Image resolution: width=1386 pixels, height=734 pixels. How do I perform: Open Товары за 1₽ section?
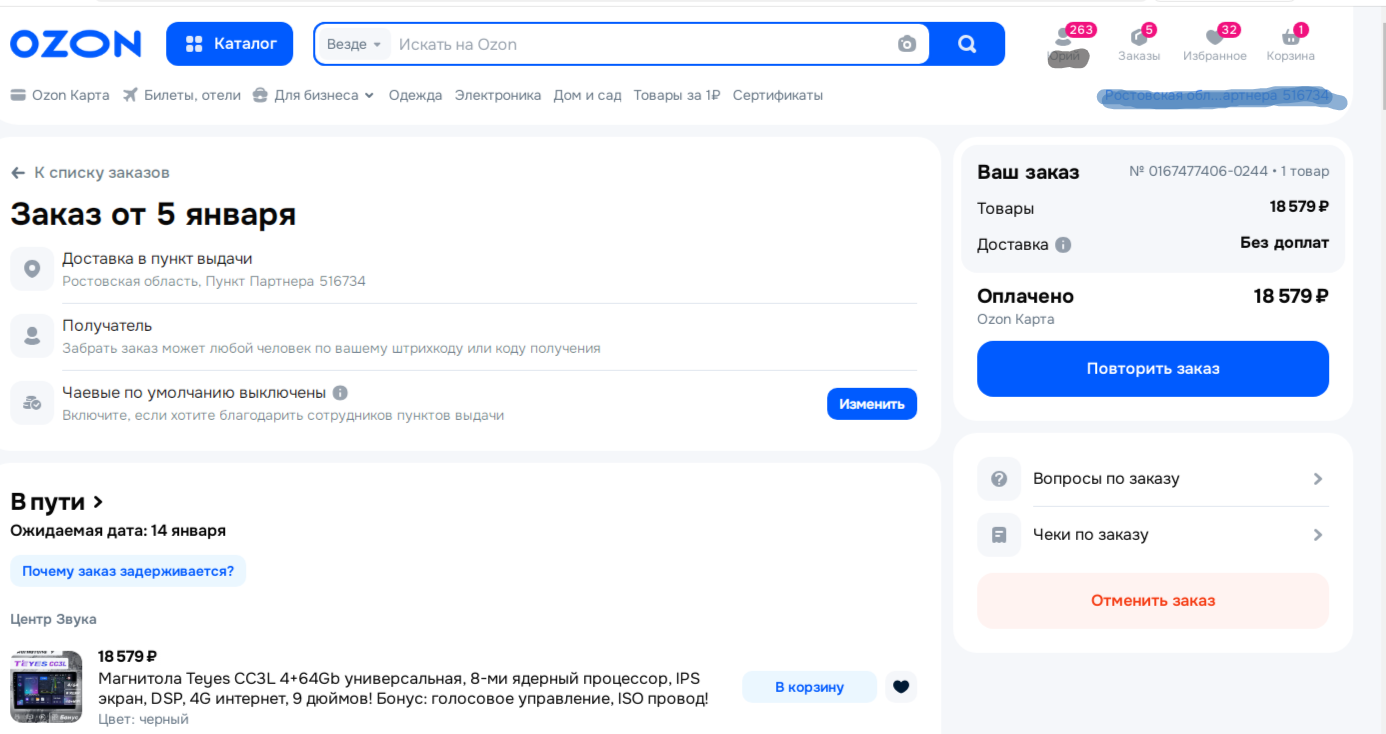click(677, 95)
